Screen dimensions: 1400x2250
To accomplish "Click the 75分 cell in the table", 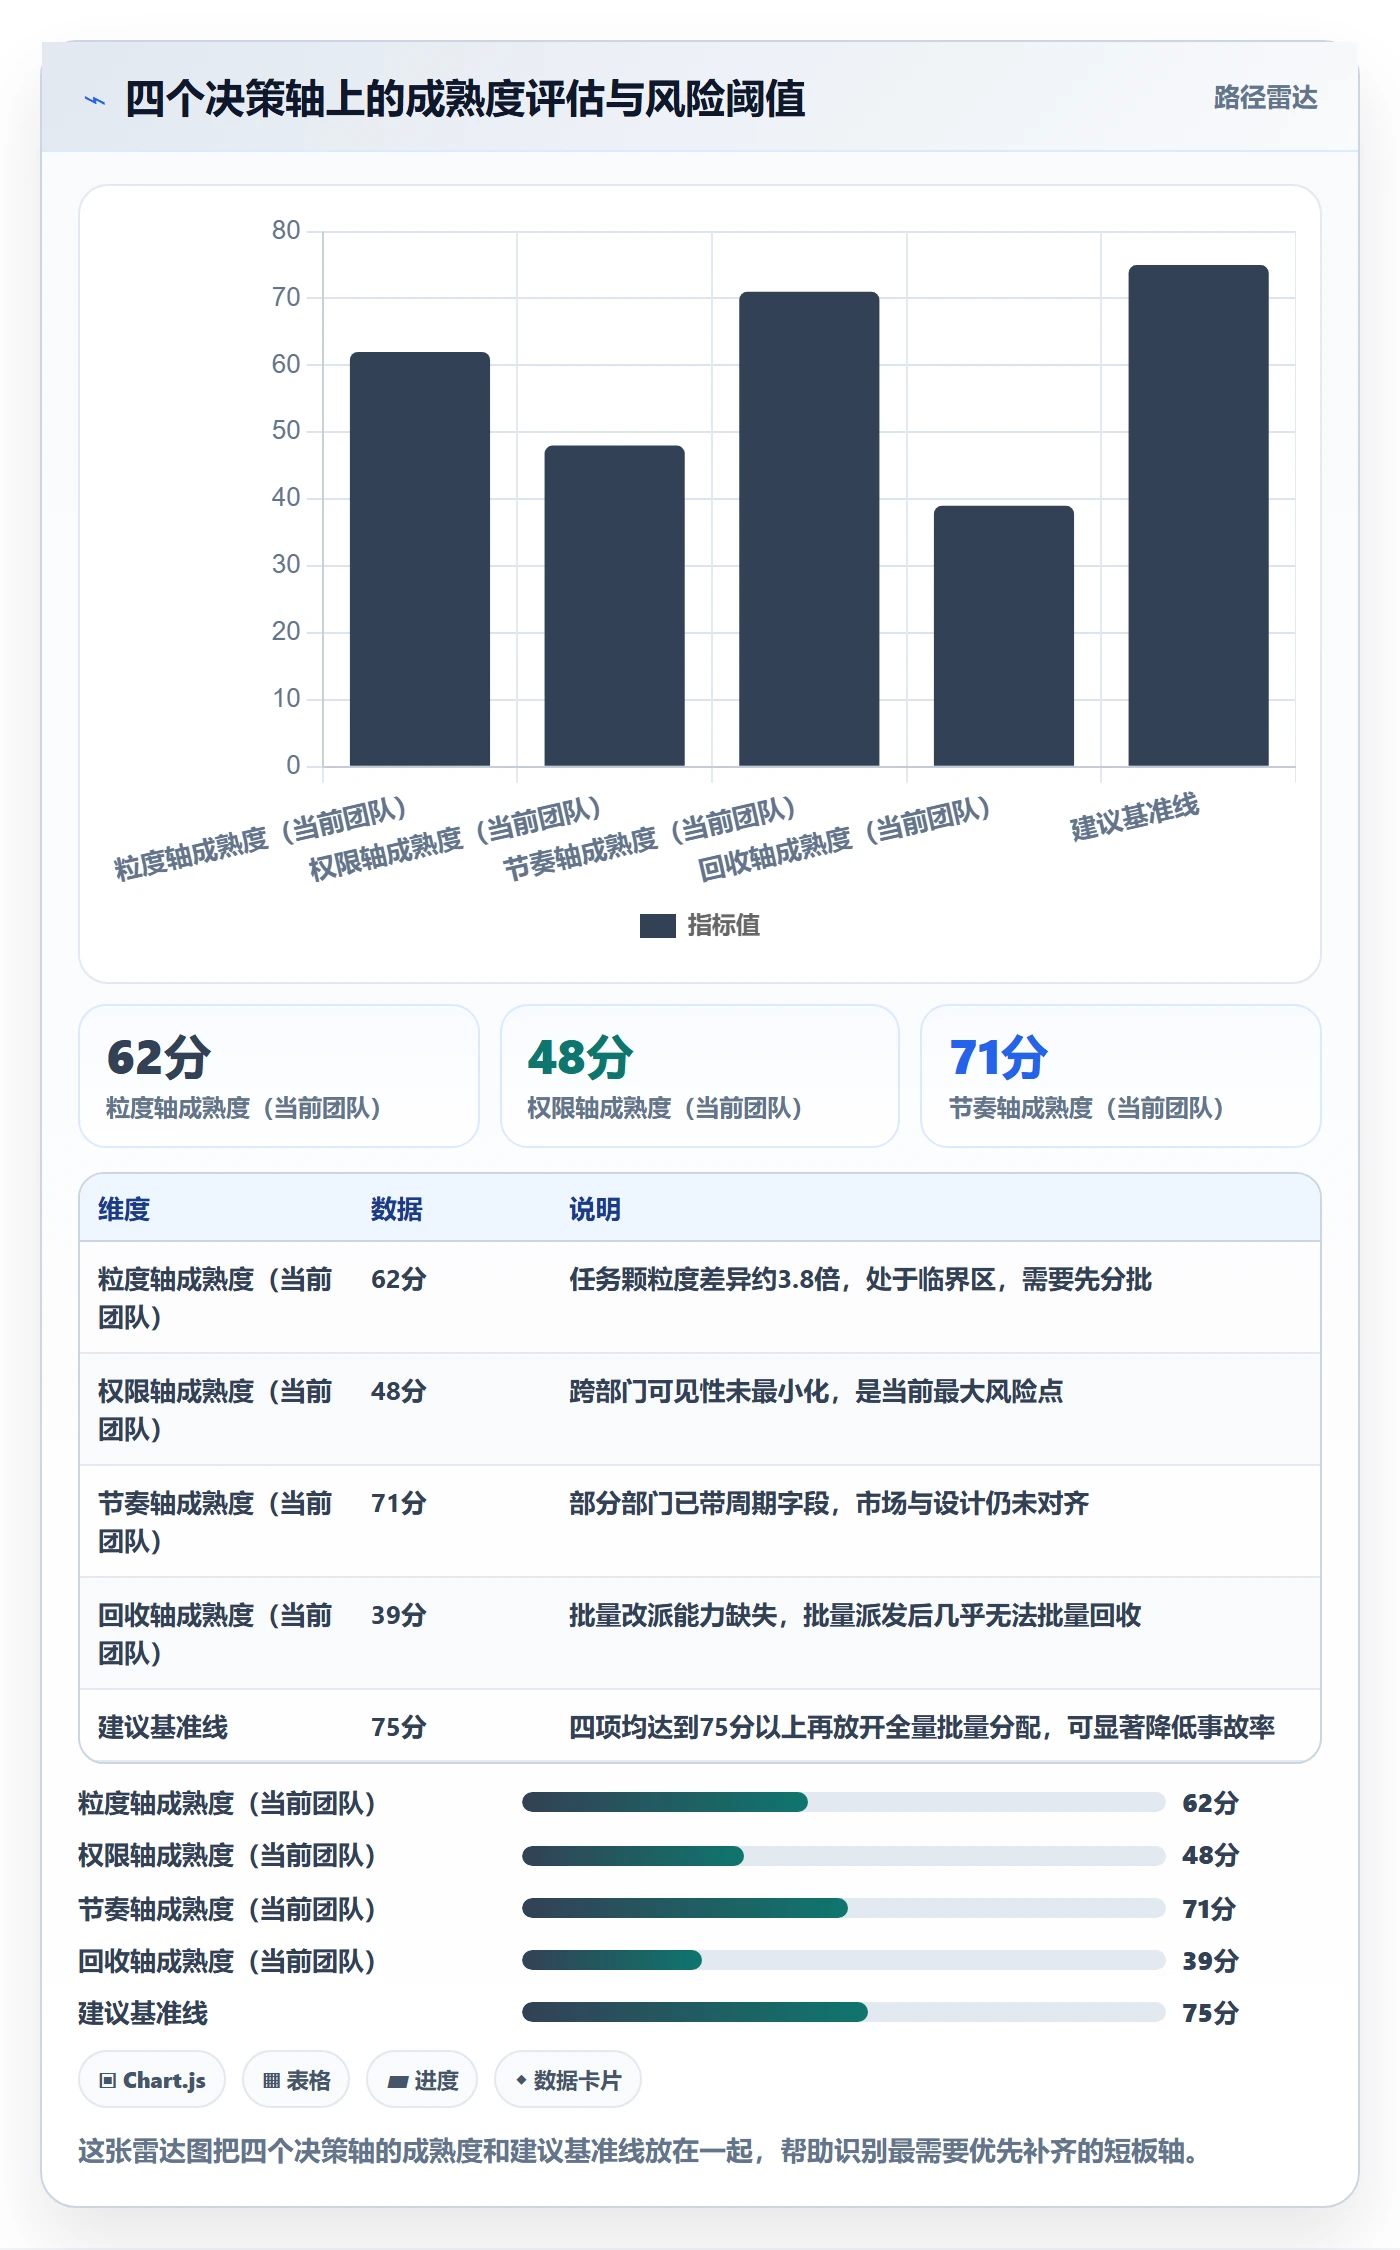I will tap(399, 1728).
